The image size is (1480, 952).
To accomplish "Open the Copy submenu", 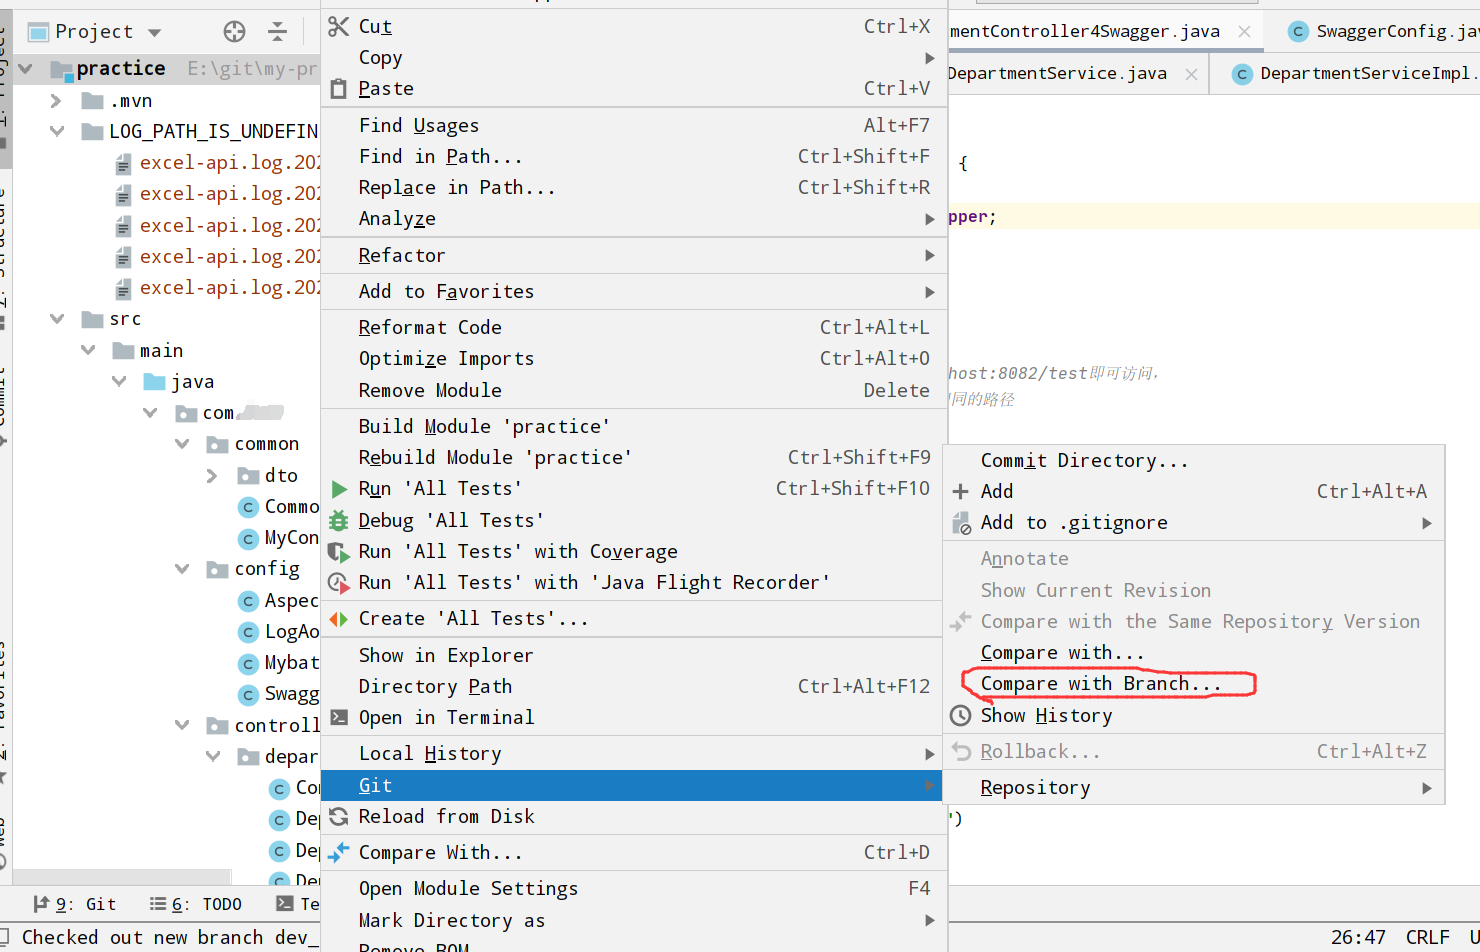I will coord(634,58).
